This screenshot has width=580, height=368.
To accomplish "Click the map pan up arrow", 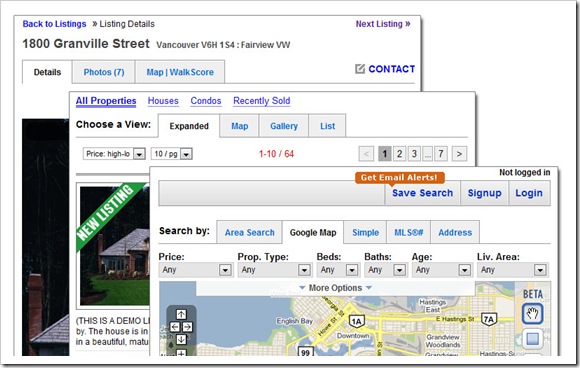I will [181, 314].
